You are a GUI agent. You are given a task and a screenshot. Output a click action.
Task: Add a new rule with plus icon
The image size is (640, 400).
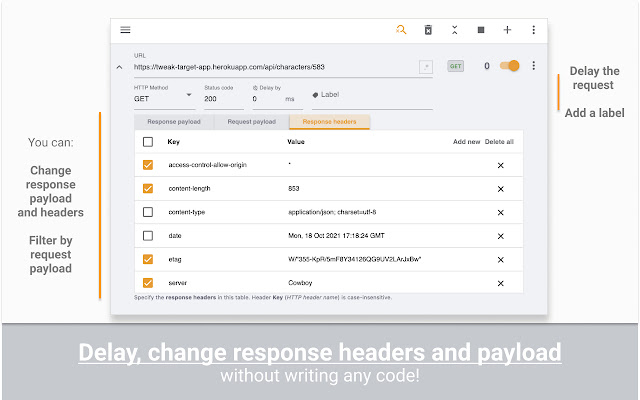point(507,30)
